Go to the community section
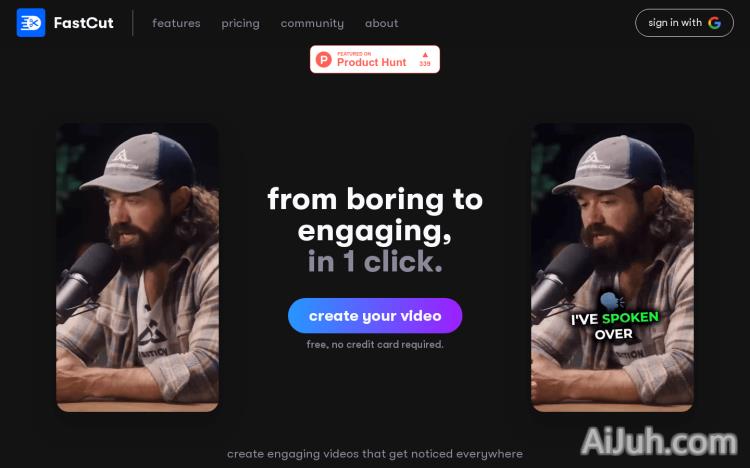Viewport: 750px width, 468px height. click(312, 23)
